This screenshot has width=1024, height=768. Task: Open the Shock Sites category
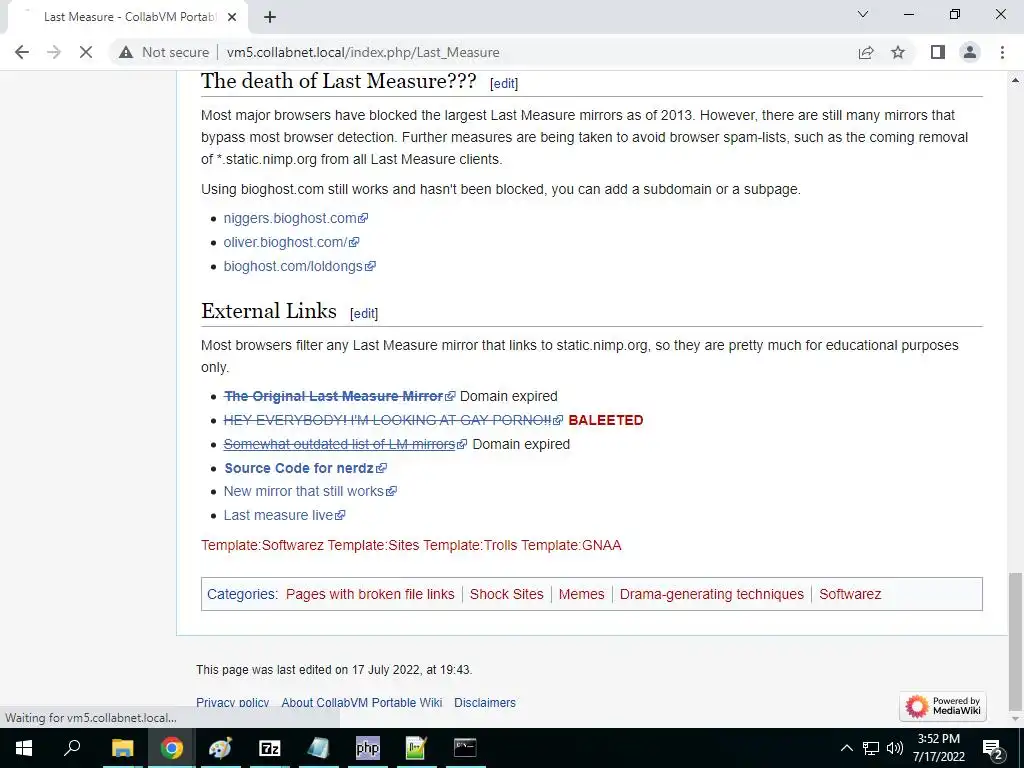click(506, 594)
